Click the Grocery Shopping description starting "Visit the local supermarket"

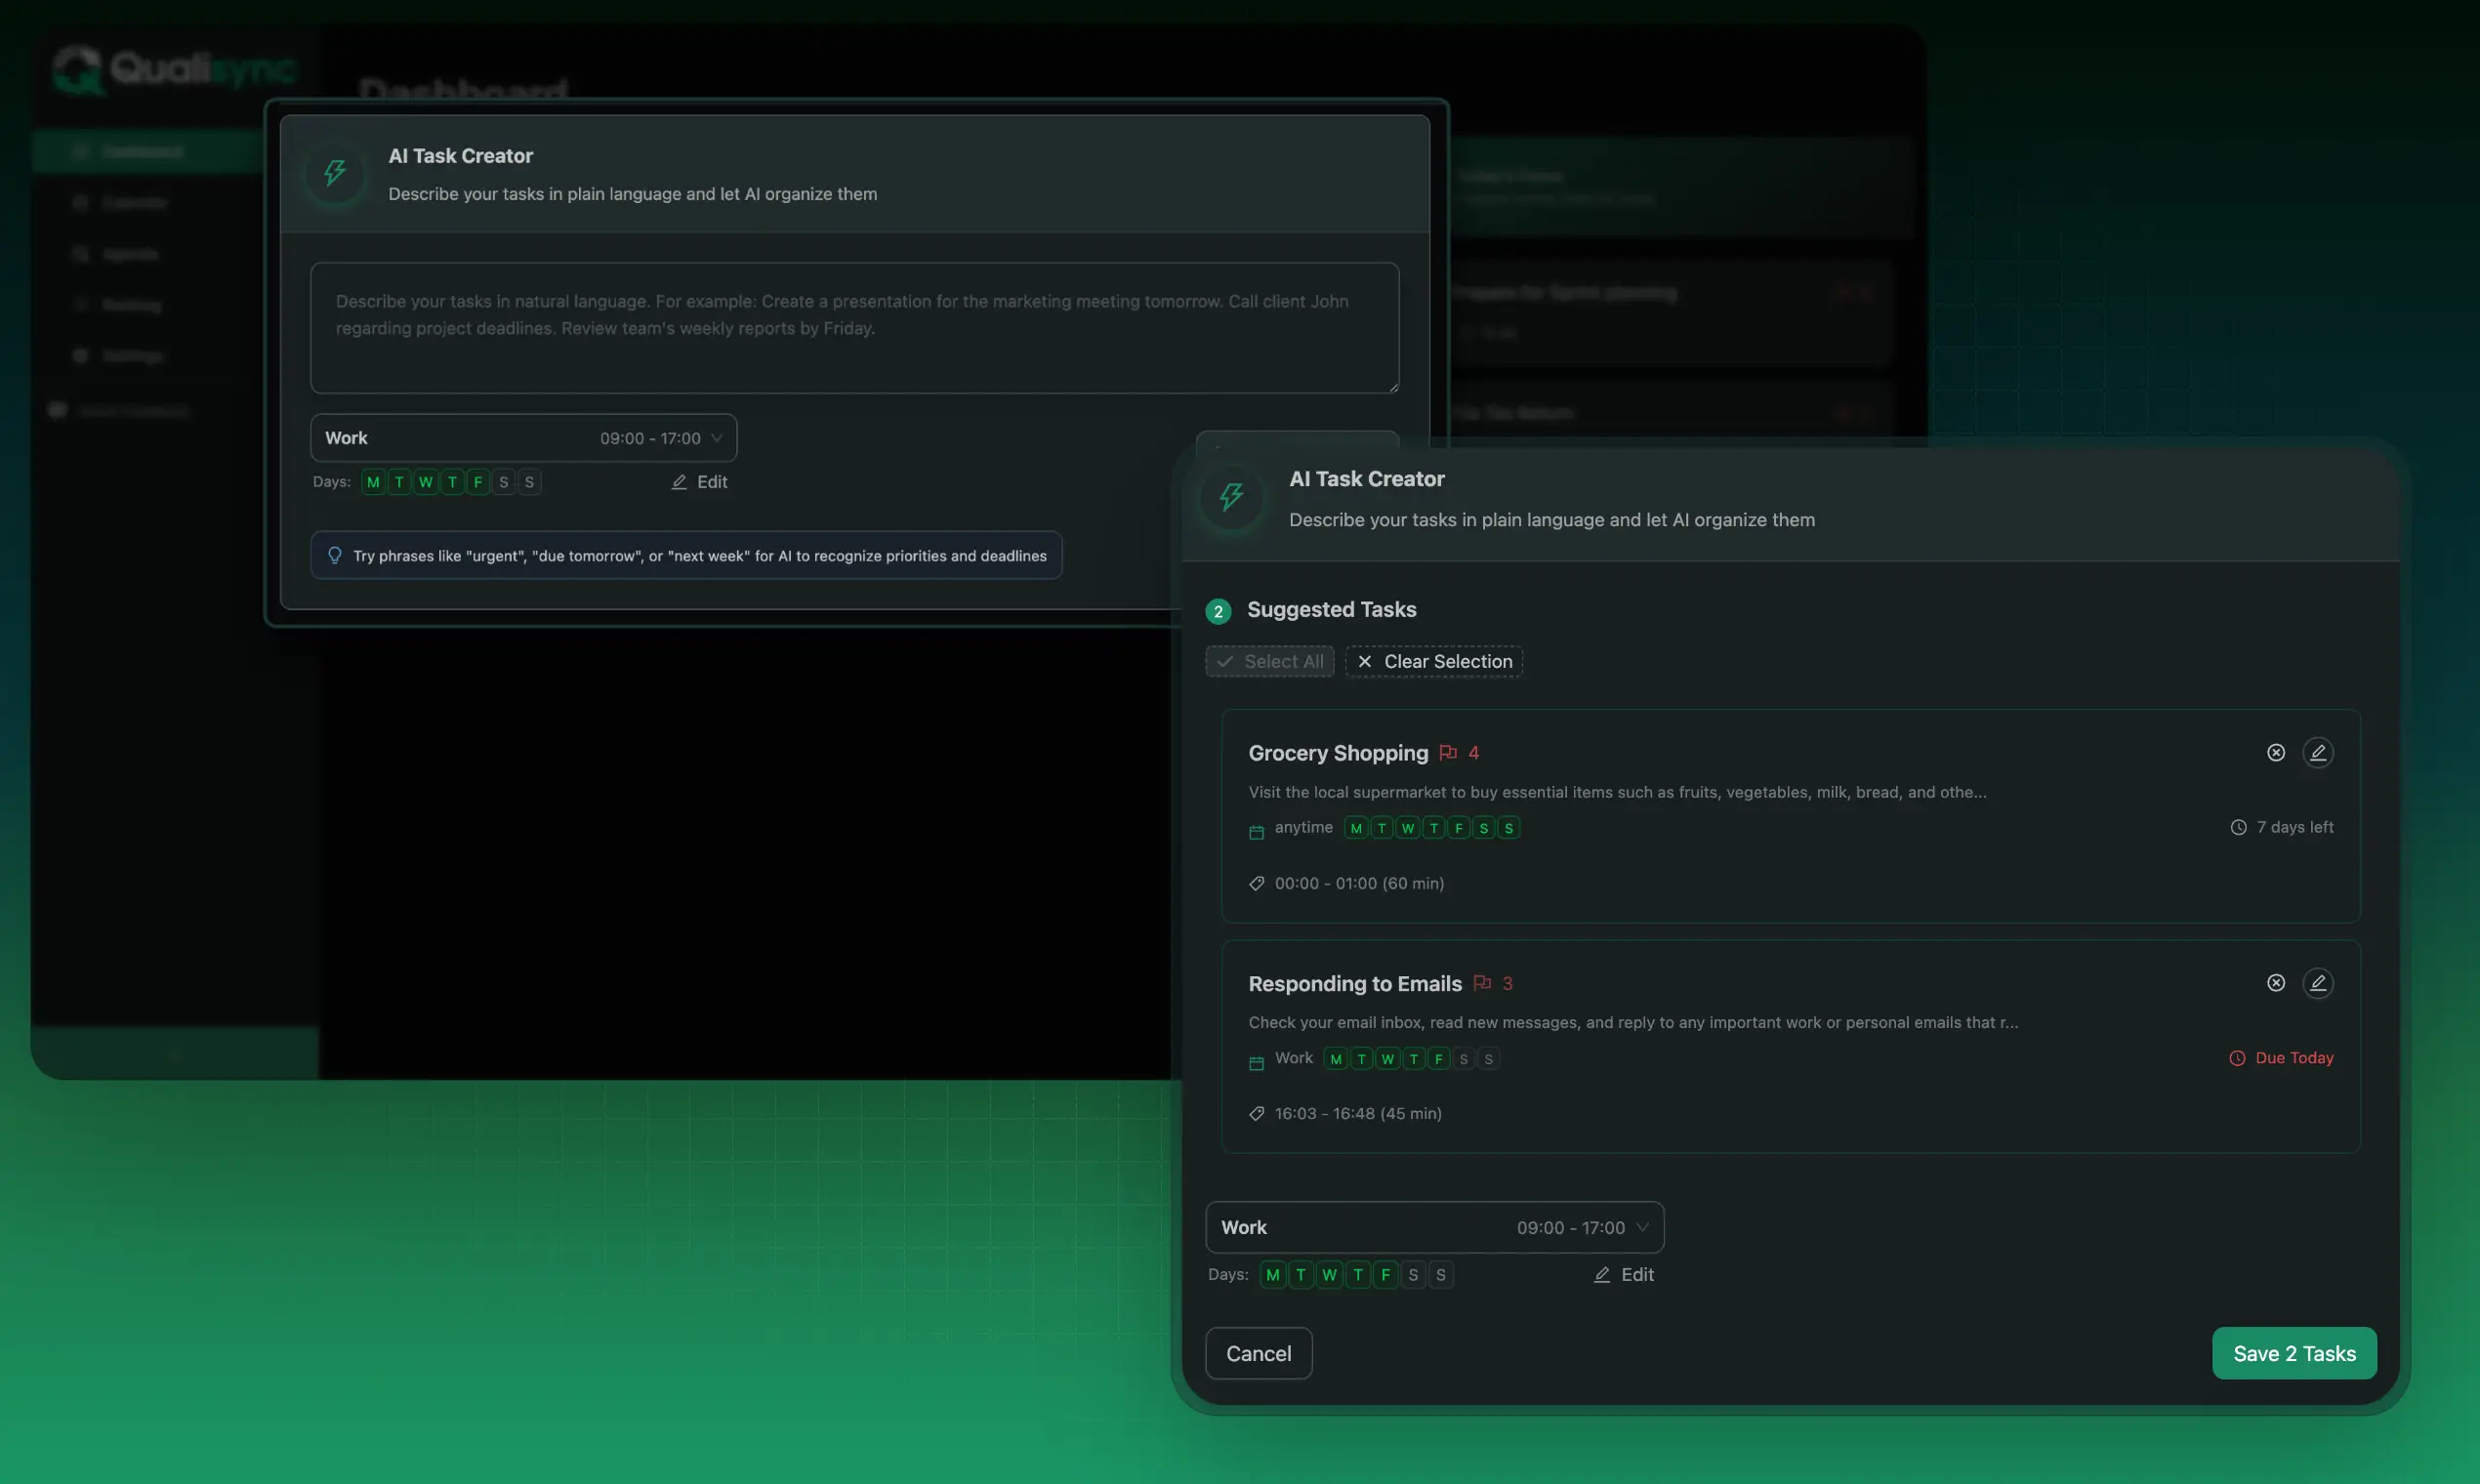(1617, 792)
